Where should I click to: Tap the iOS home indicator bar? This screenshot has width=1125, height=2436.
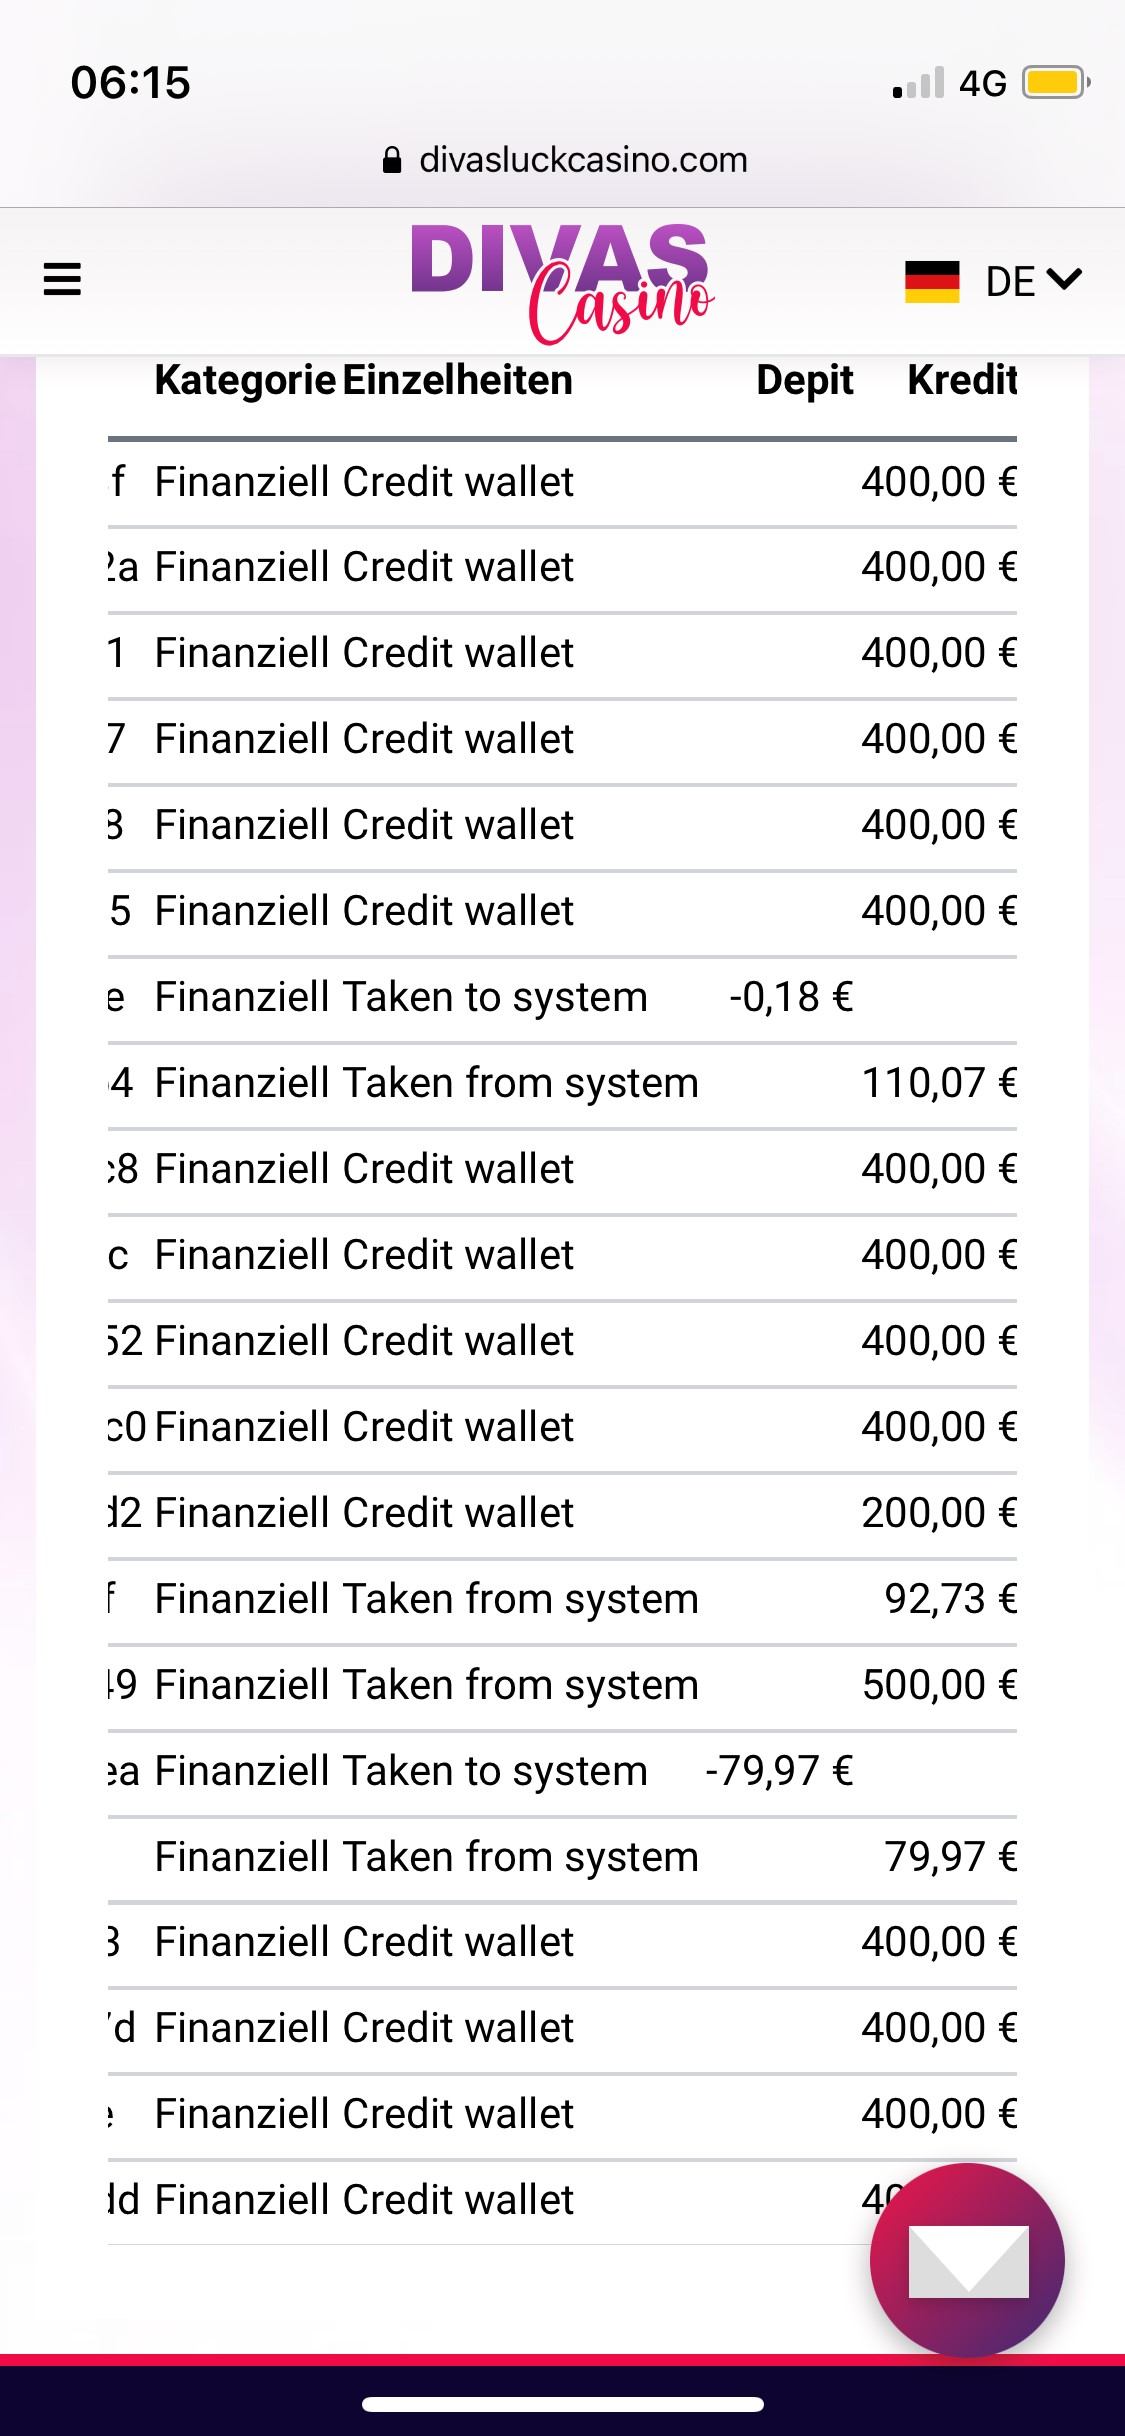[563, 2404]
